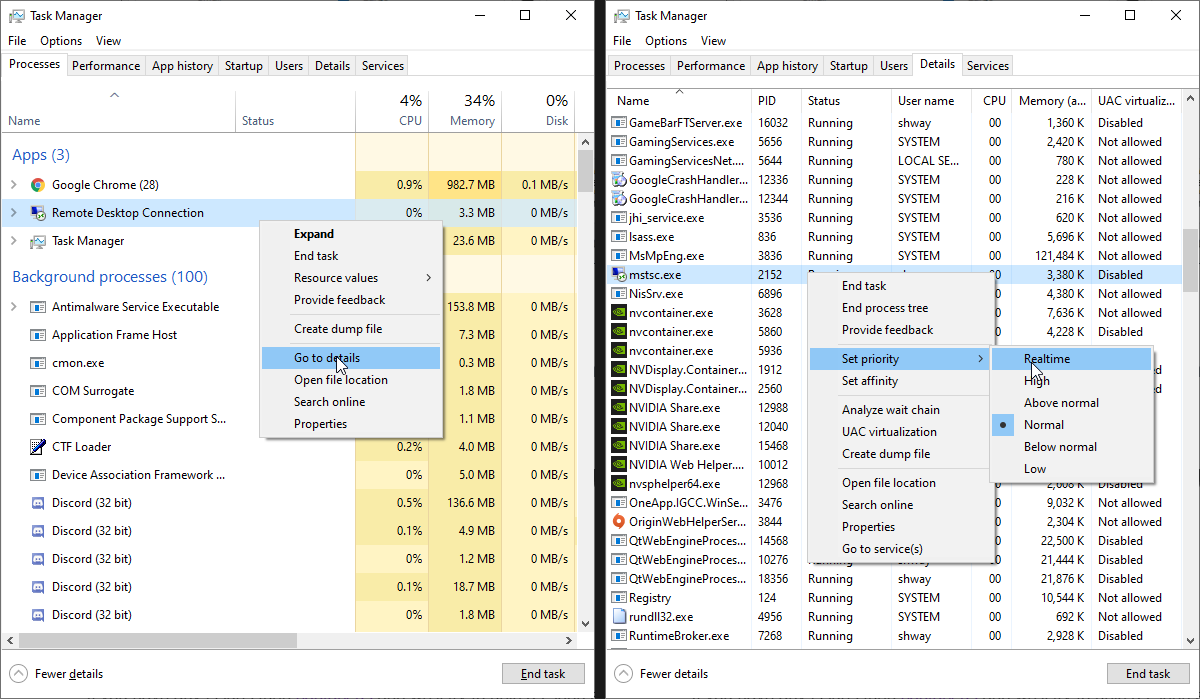
Task: Click the Google Chrome icon in the Processes list
Action: 38,185
